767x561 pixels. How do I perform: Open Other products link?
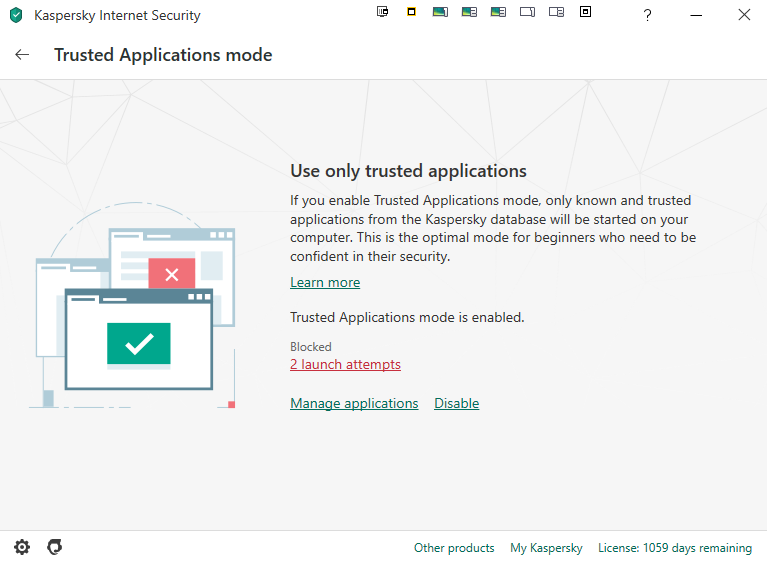pyautogui.click(x=454, y=548)
